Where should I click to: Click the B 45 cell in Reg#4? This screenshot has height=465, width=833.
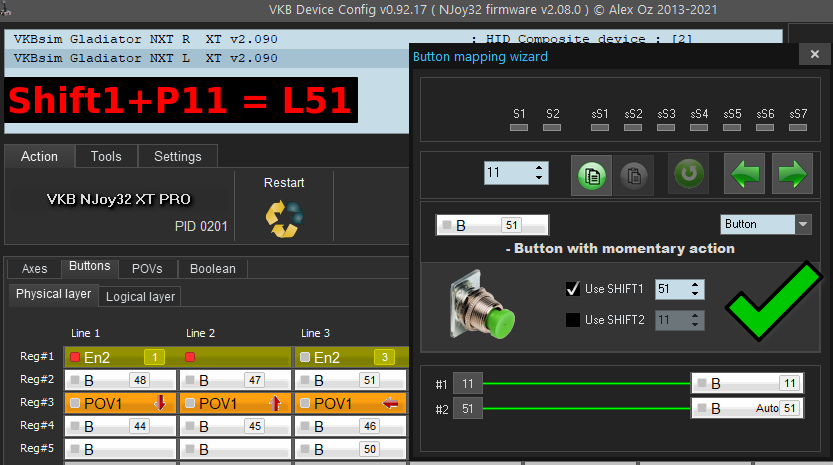[235, 426]
